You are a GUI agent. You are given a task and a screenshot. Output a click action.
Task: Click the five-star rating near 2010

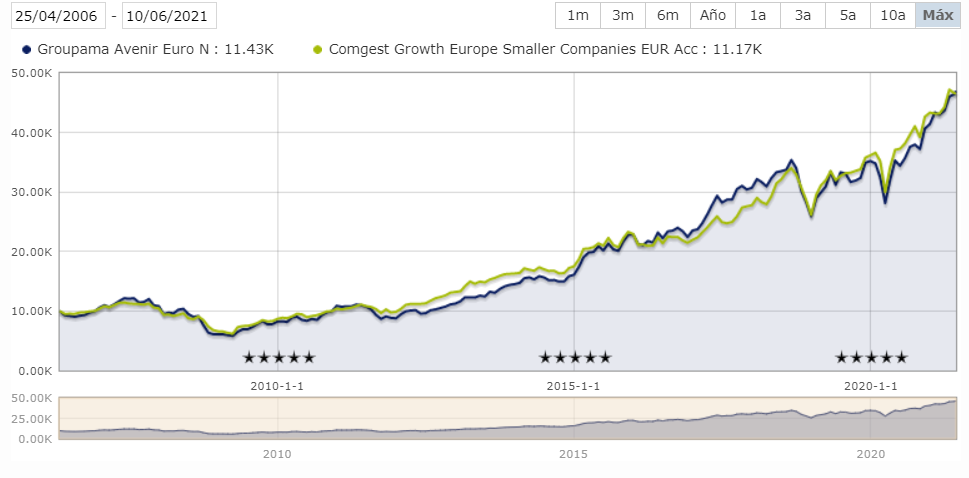279,357
